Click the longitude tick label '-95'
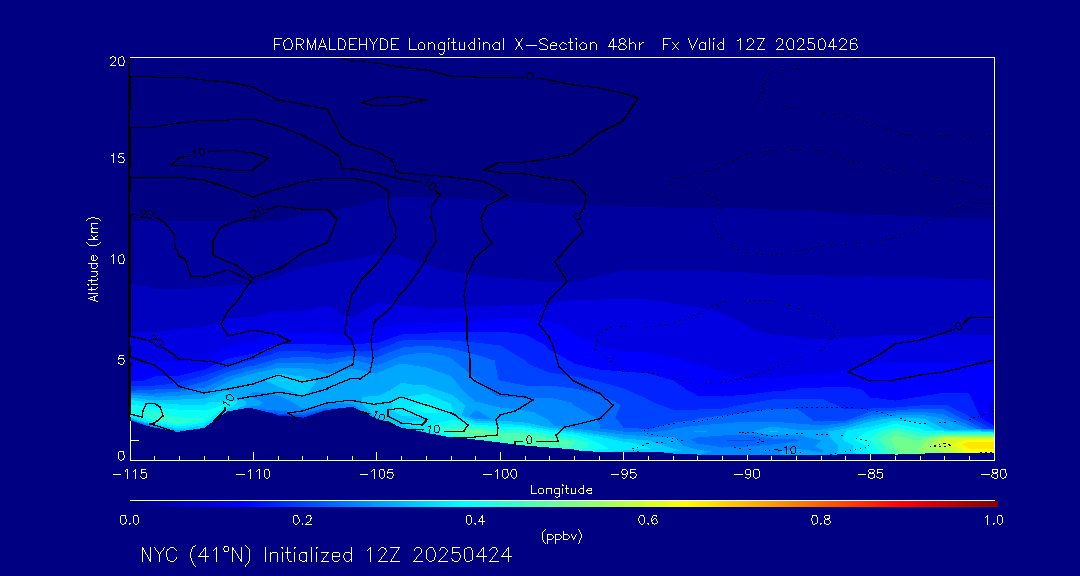1080x576 pixels. click(x=623, y=475)
